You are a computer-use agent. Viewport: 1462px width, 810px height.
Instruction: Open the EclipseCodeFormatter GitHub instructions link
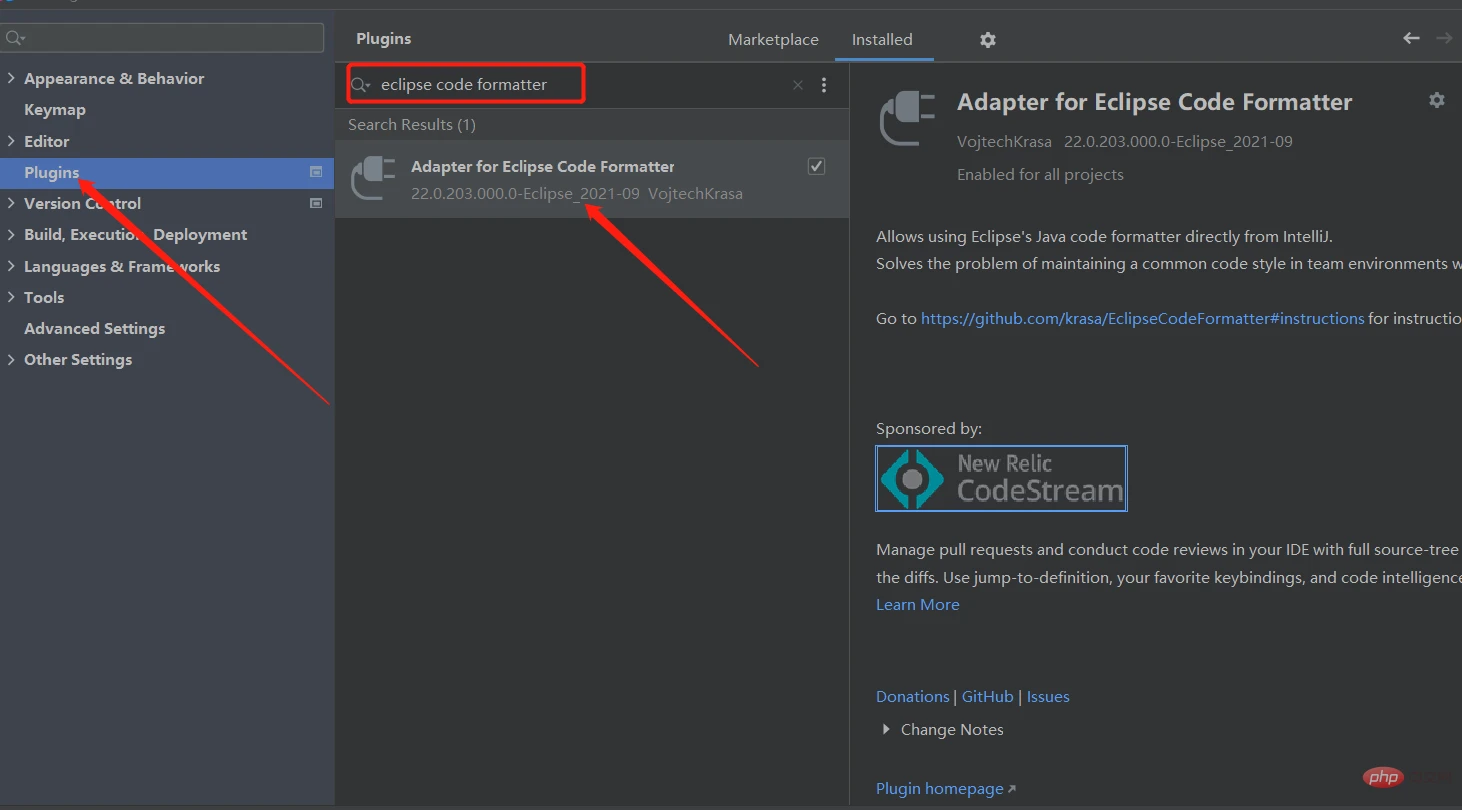[x=1142, y=318]
